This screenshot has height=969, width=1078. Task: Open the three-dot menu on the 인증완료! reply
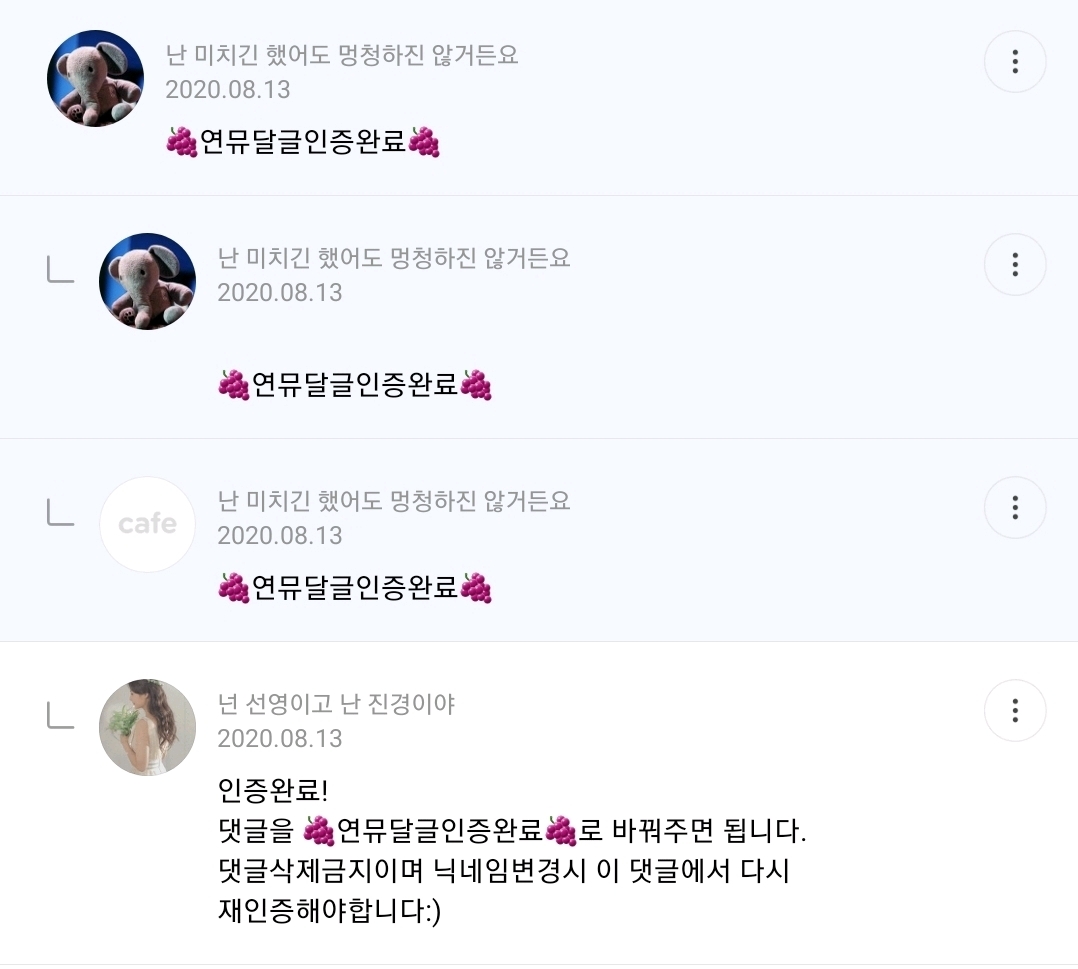[1015, 711]
